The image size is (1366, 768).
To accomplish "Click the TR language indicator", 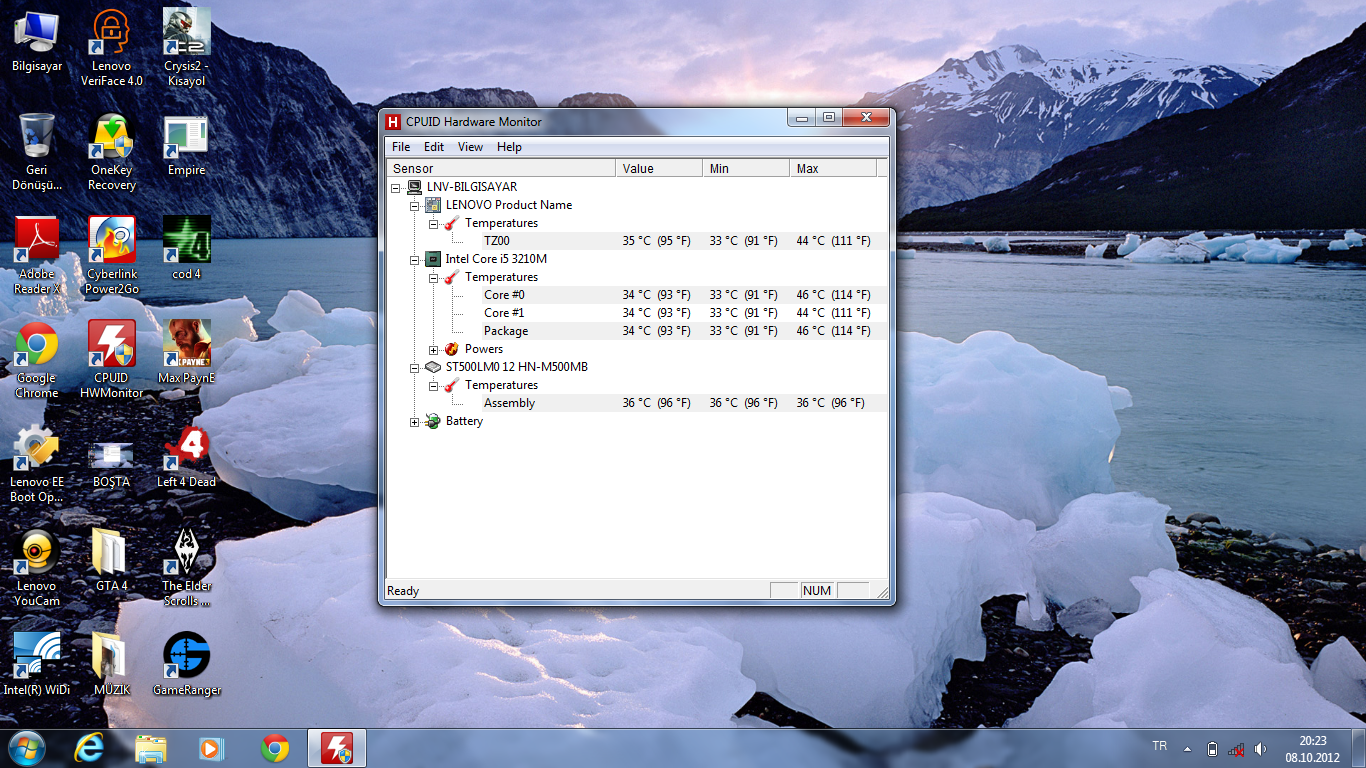I will (x=1160, y=746).
